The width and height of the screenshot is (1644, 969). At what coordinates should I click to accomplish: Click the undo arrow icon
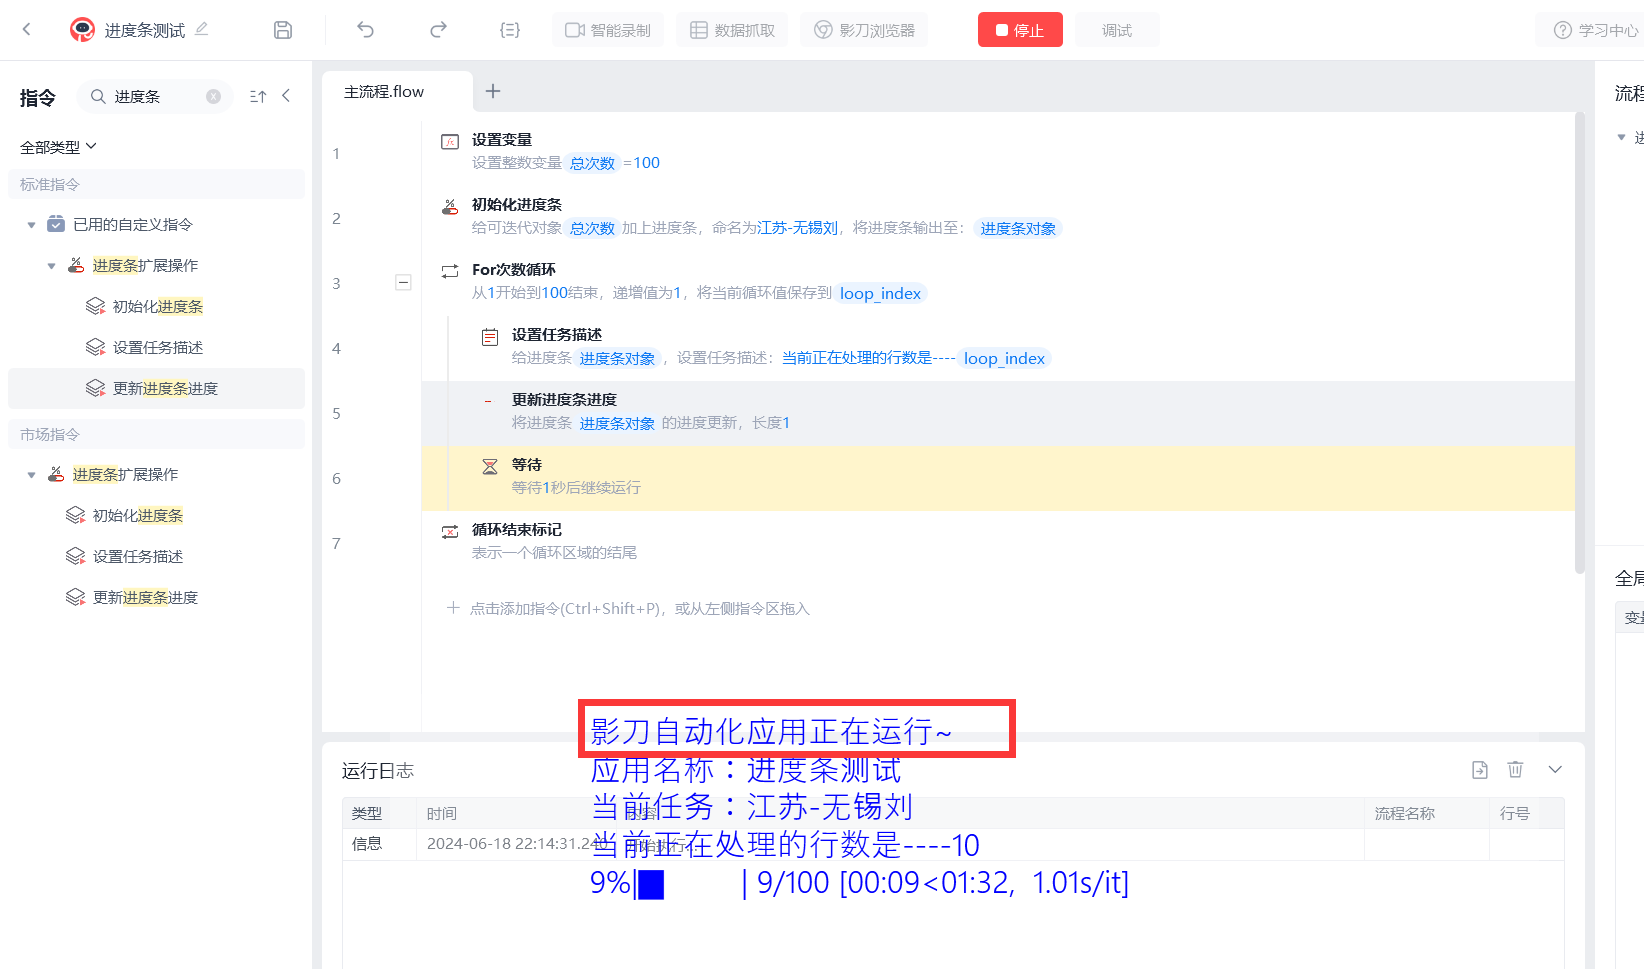click(x=365, y=30)
